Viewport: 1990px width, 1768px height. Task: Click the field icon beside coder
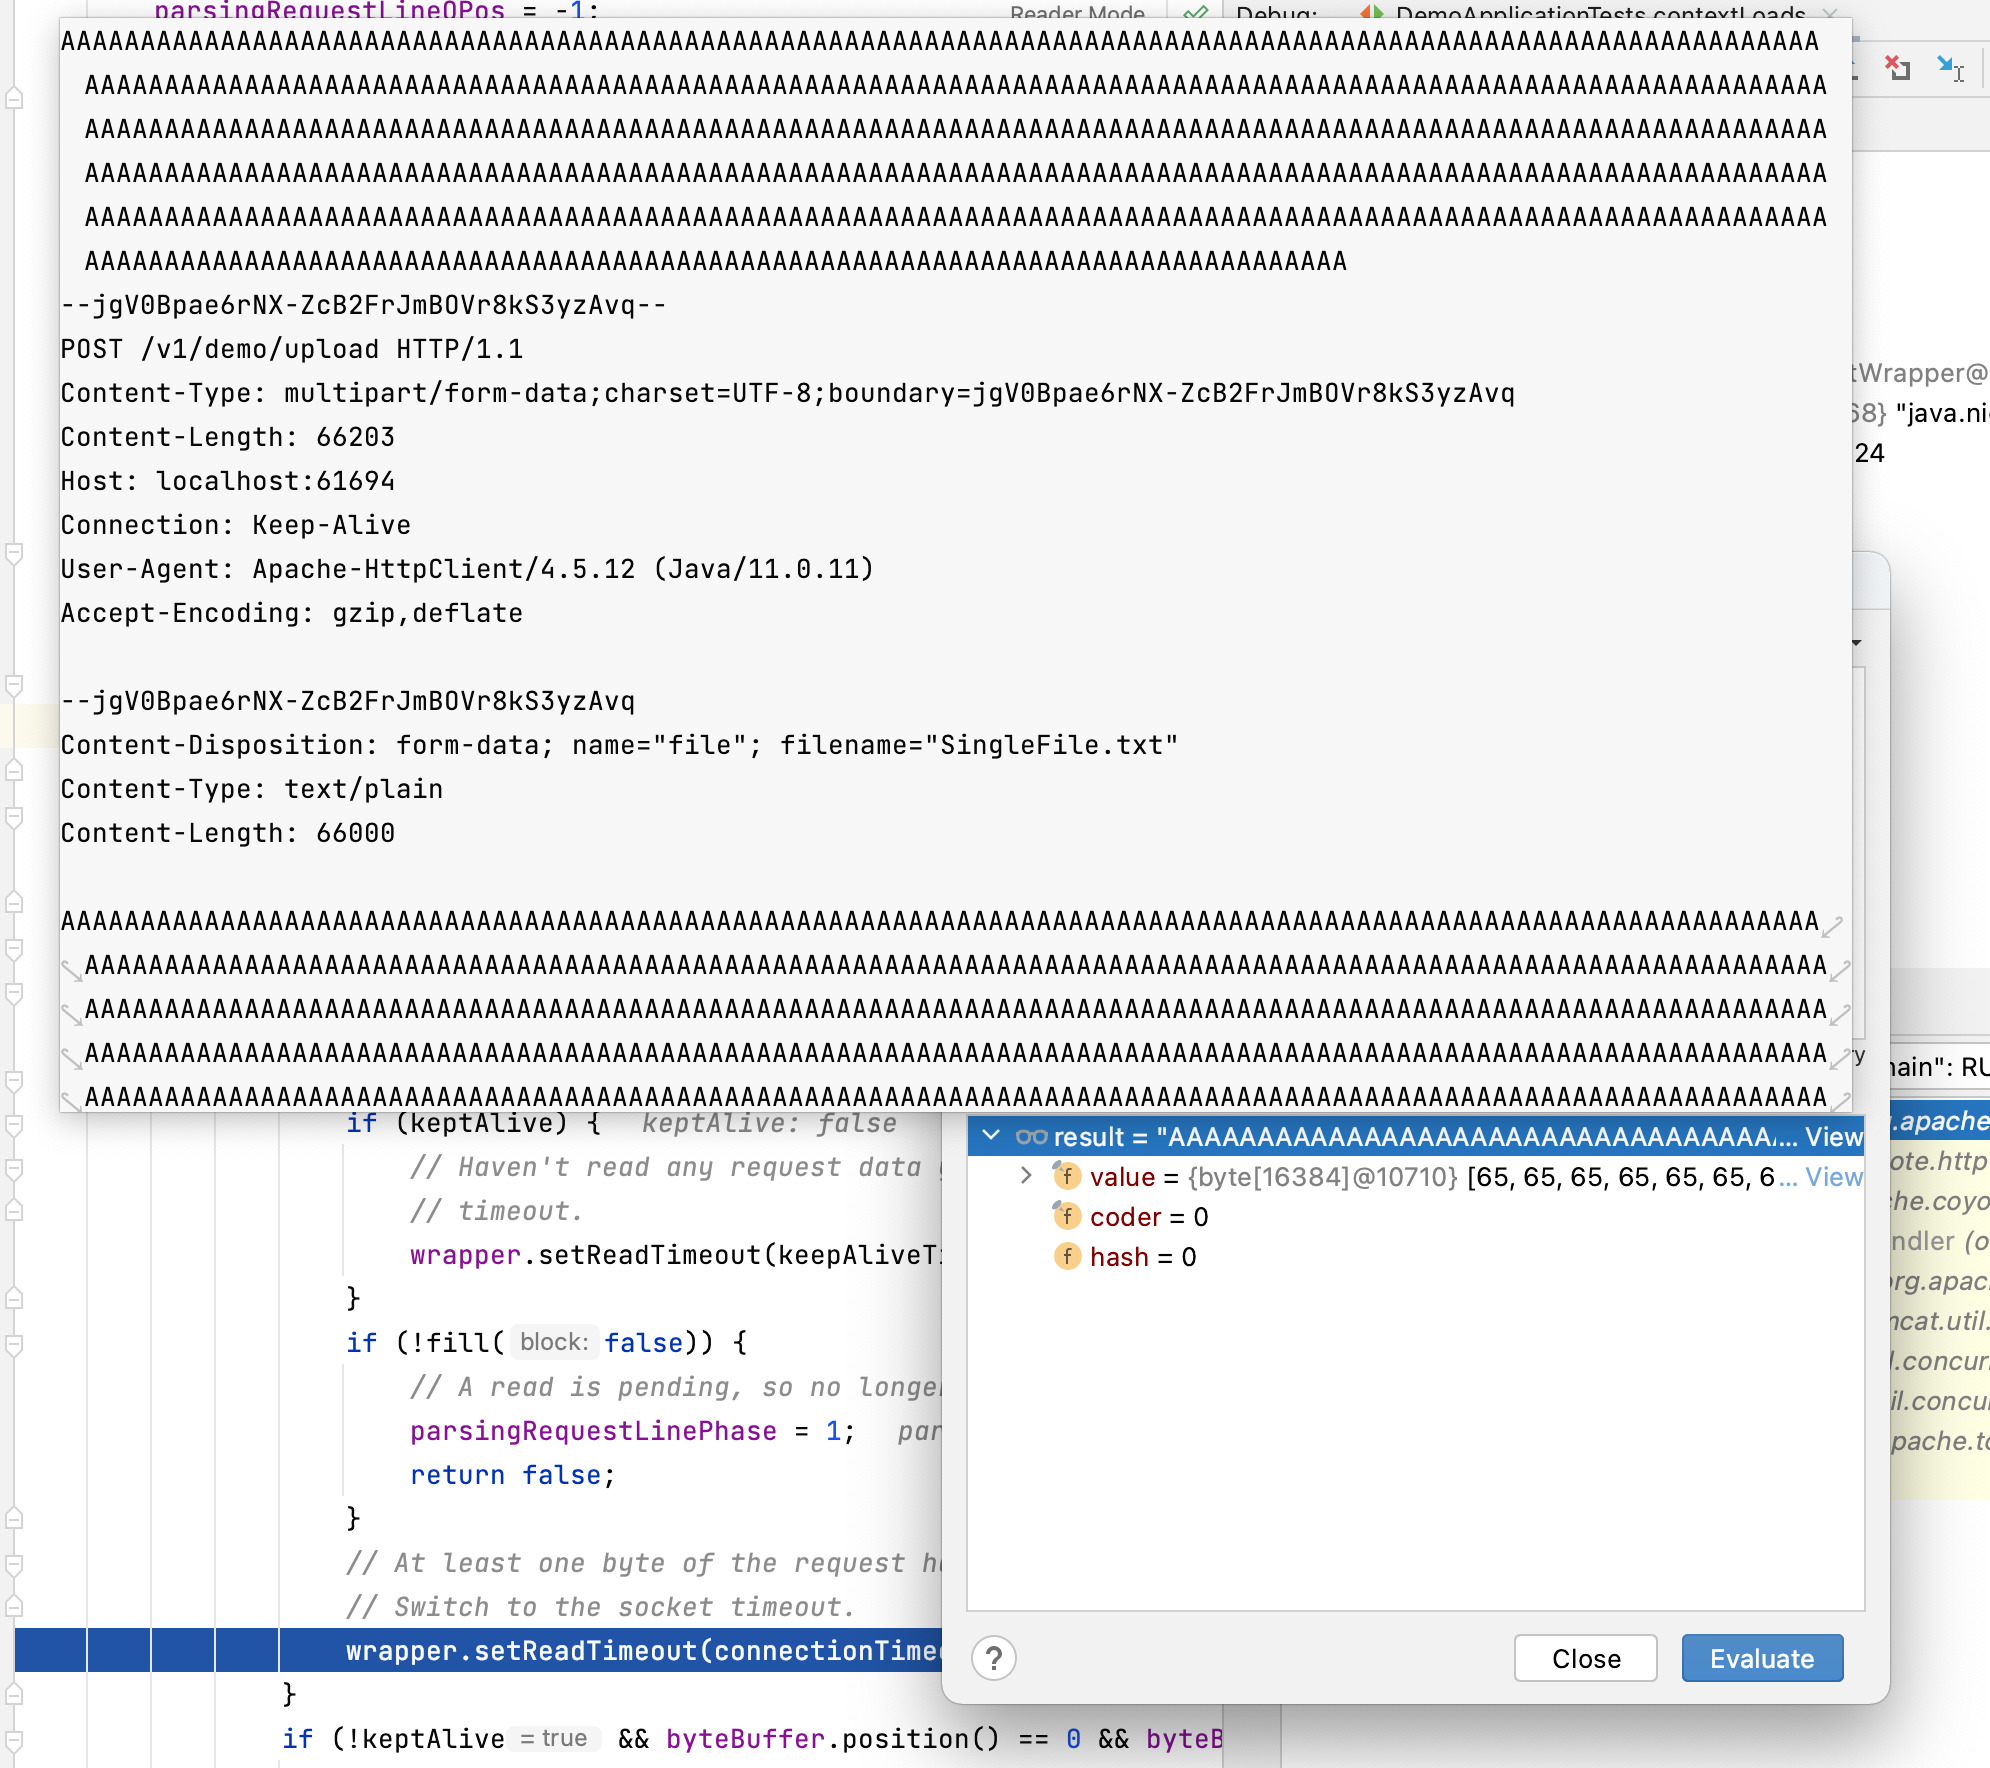(1067, 1216)
